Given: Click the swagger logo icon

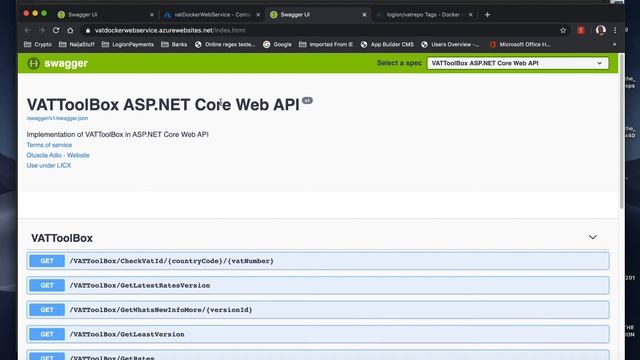Looking at the screenshot, I should (33, 63).
